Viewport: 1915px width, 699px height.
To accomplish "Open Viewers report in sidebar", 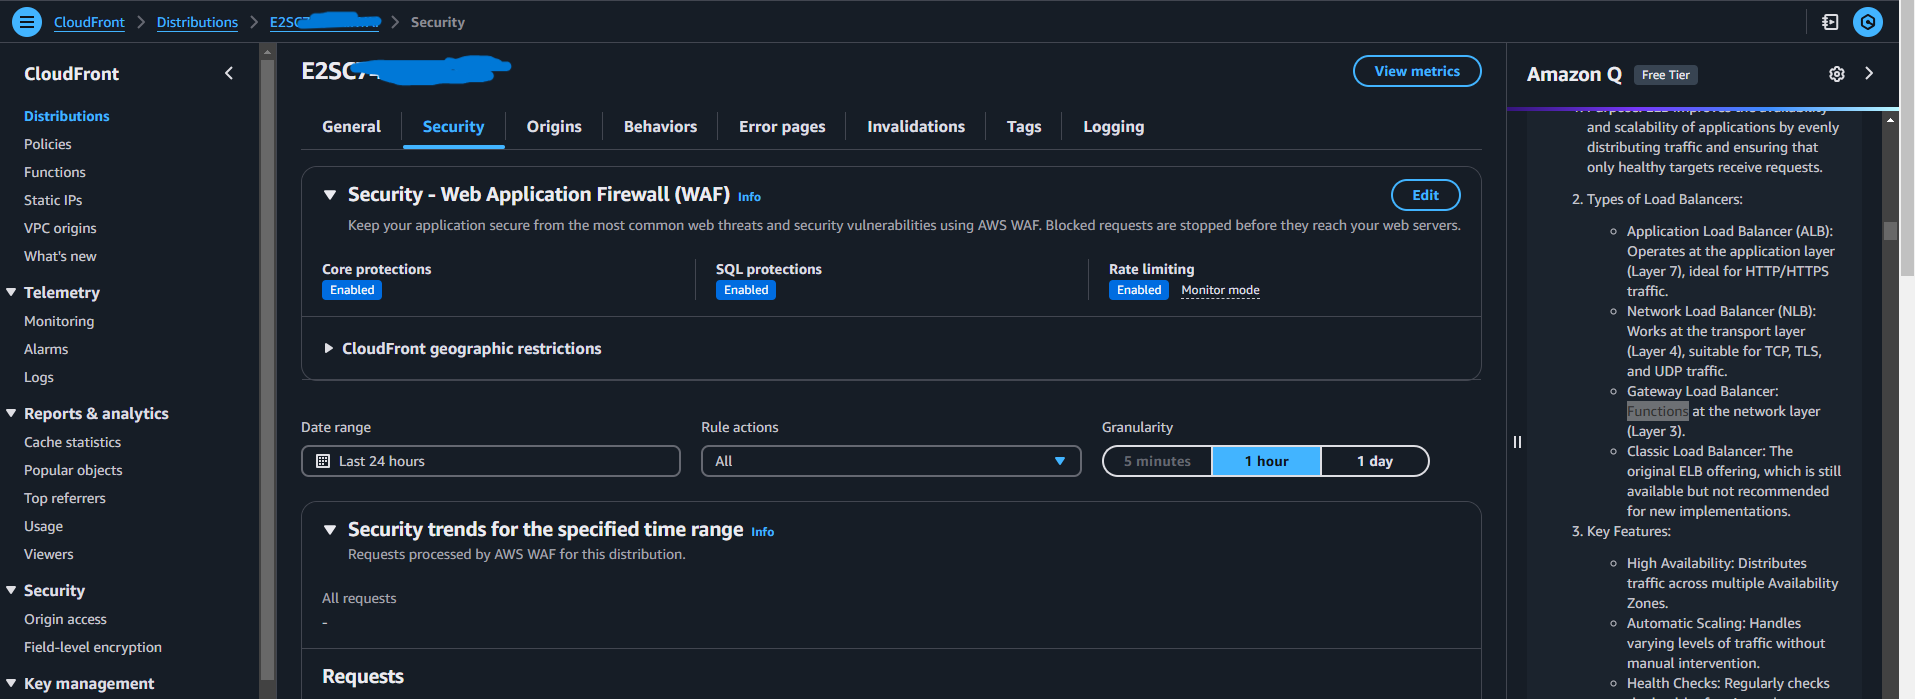I will tap(49, 554).
